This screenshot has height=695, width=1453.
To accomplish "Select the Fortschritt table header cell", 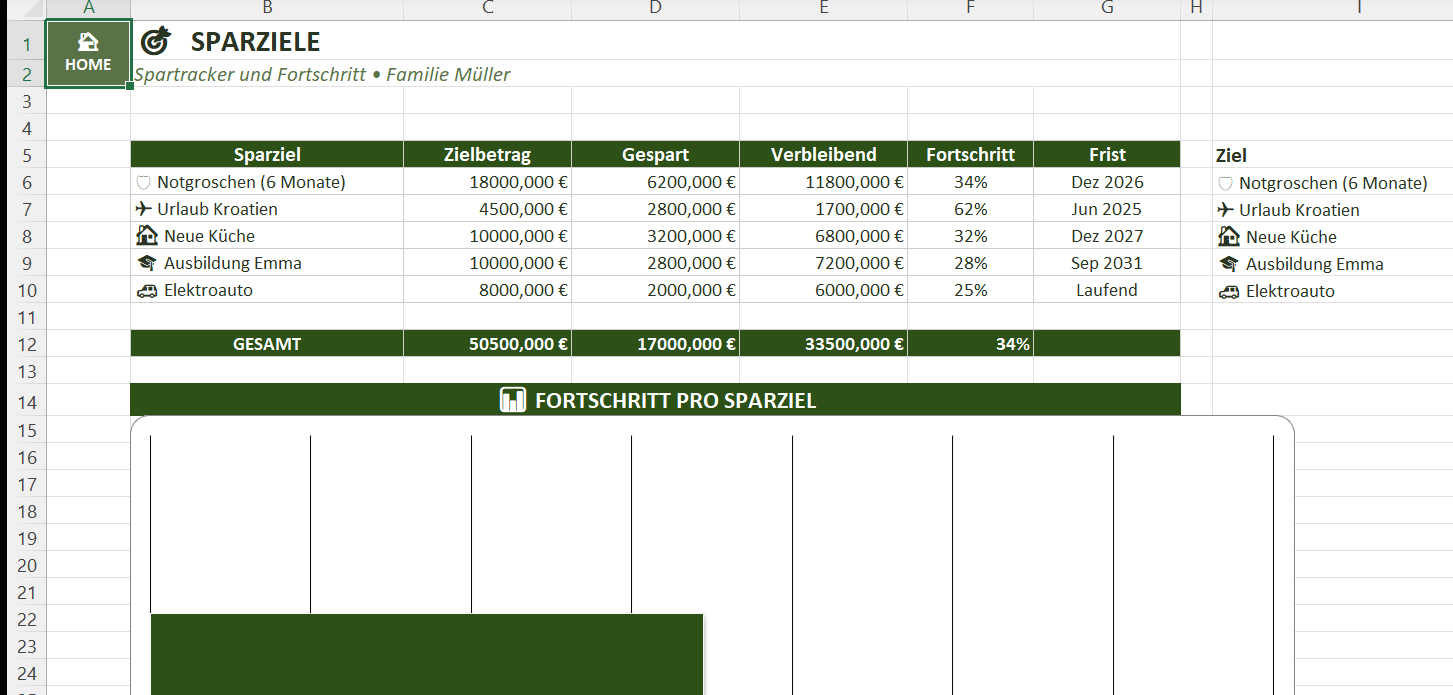I will (970, 155).
